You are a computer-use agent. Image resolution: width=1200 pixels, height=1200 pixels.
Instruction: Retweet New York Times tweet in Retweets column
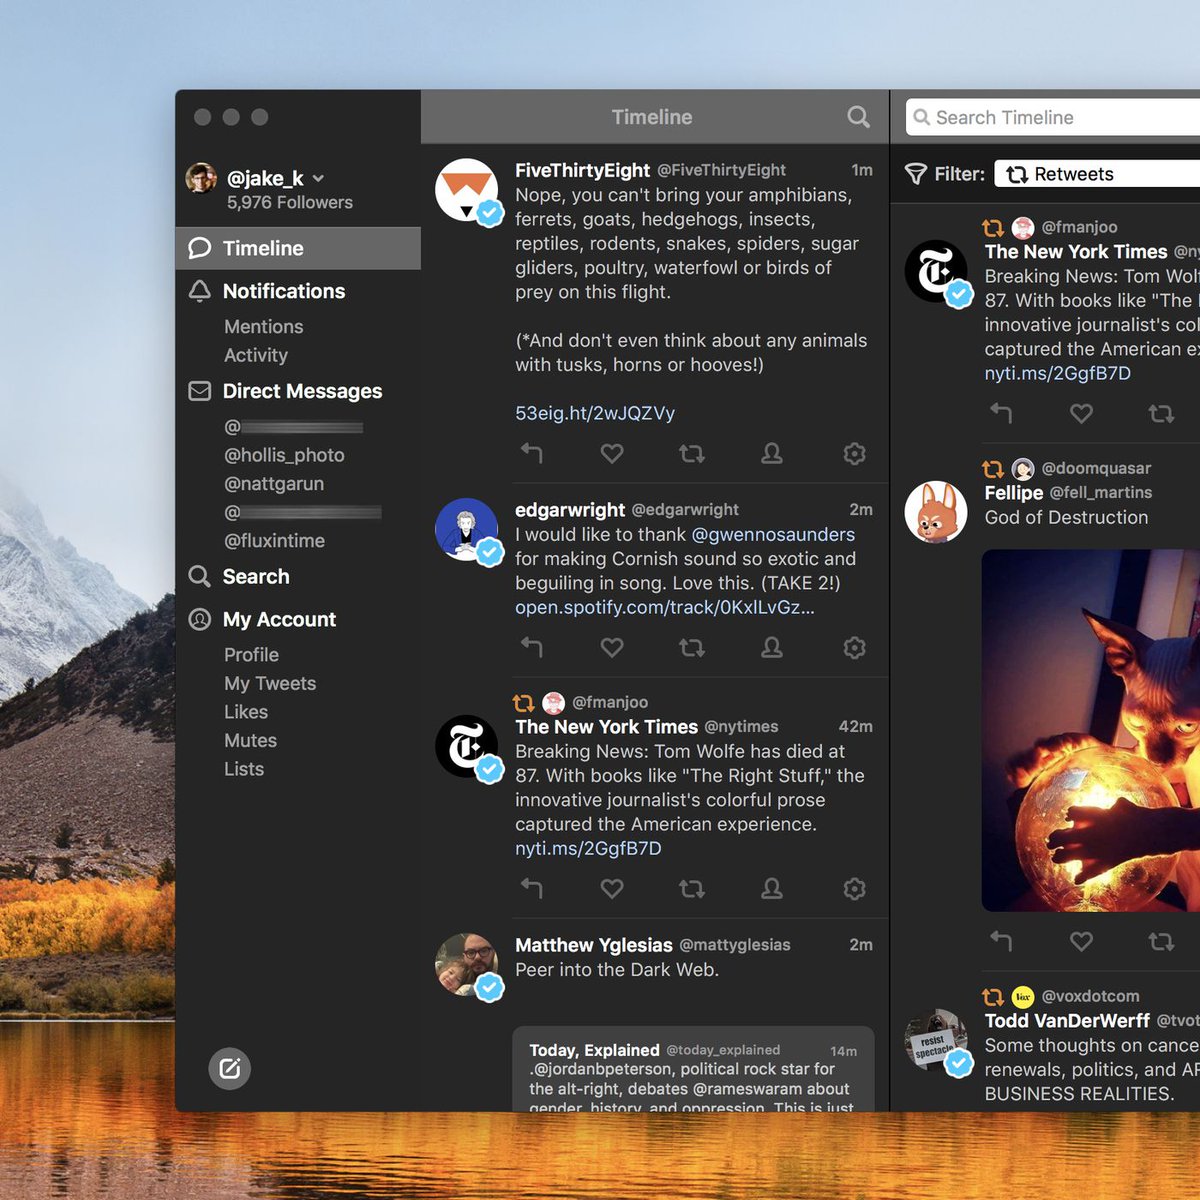click(1161, 413)
